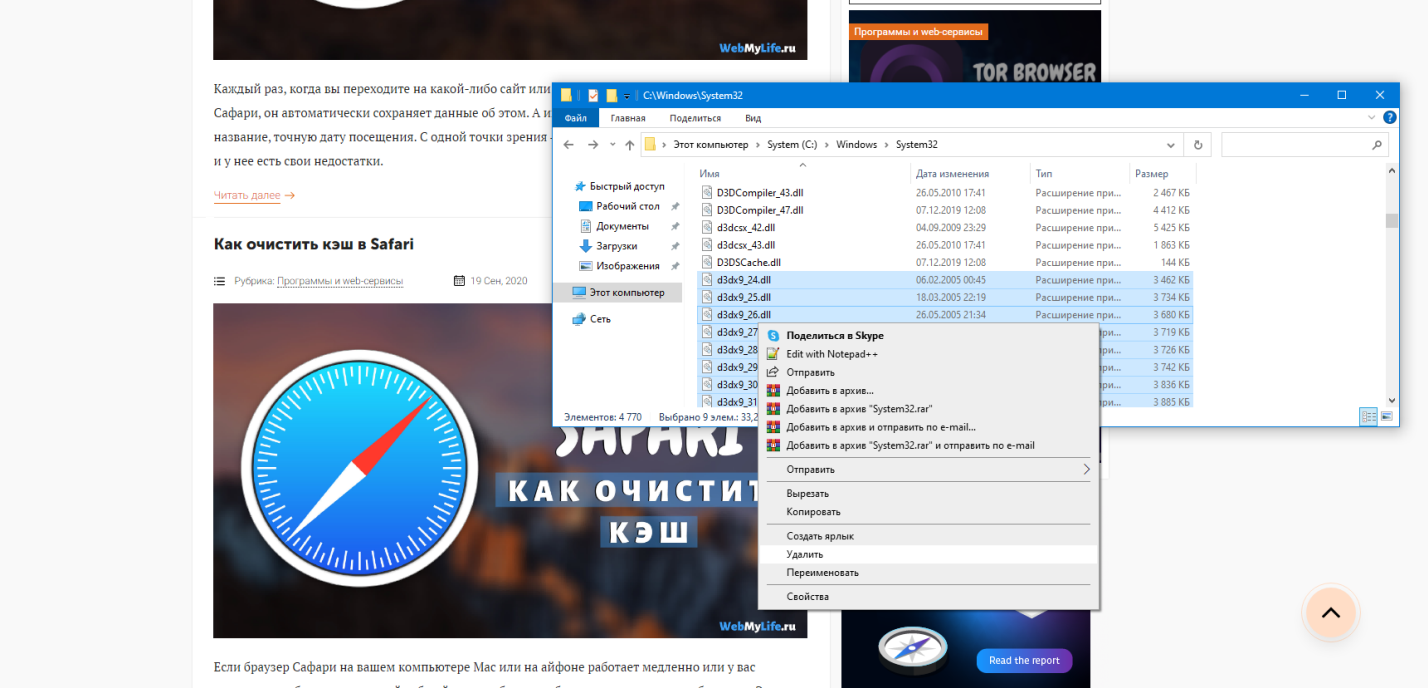Choose Вырезать from the context menu
Image resolution: width=1428 pixels, height=688 pixels.
point(928,494)
